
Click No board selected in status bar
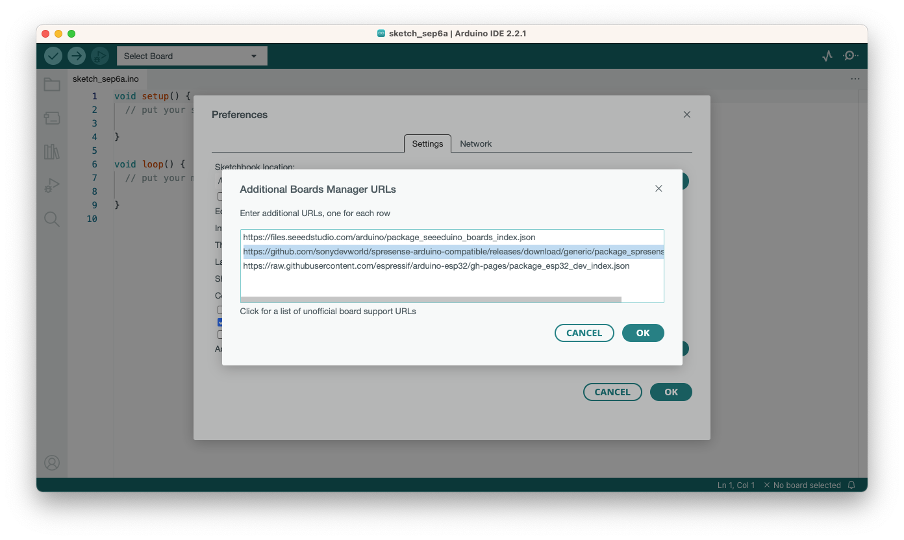[x=803, y=485]
